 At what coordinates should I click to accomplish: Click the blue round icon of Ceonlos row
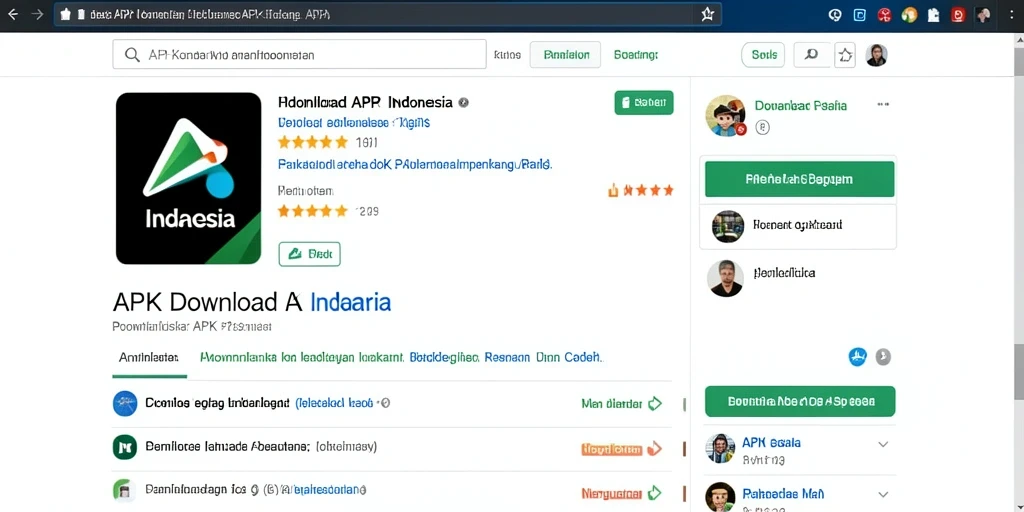tap(125, 404)
